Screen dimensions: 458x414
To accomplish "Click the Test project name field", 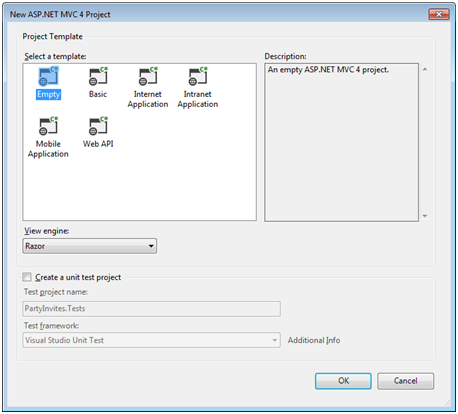I will 151,309.
